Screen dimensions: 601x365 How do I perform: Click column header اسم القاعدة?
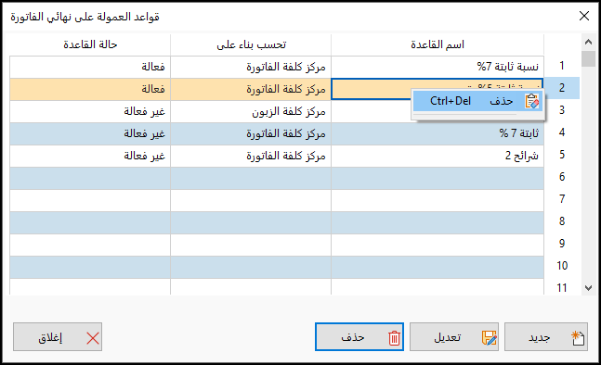pyautogui.click(x=437, y=45)
